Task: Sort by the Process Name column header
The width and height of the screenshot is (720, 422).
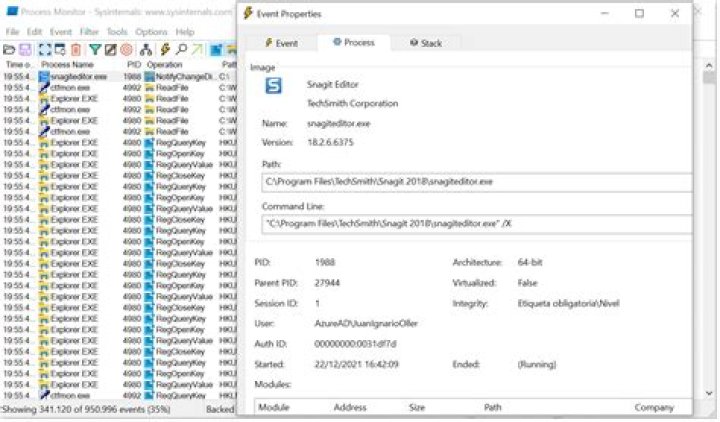Action: (x=68, y=65)
